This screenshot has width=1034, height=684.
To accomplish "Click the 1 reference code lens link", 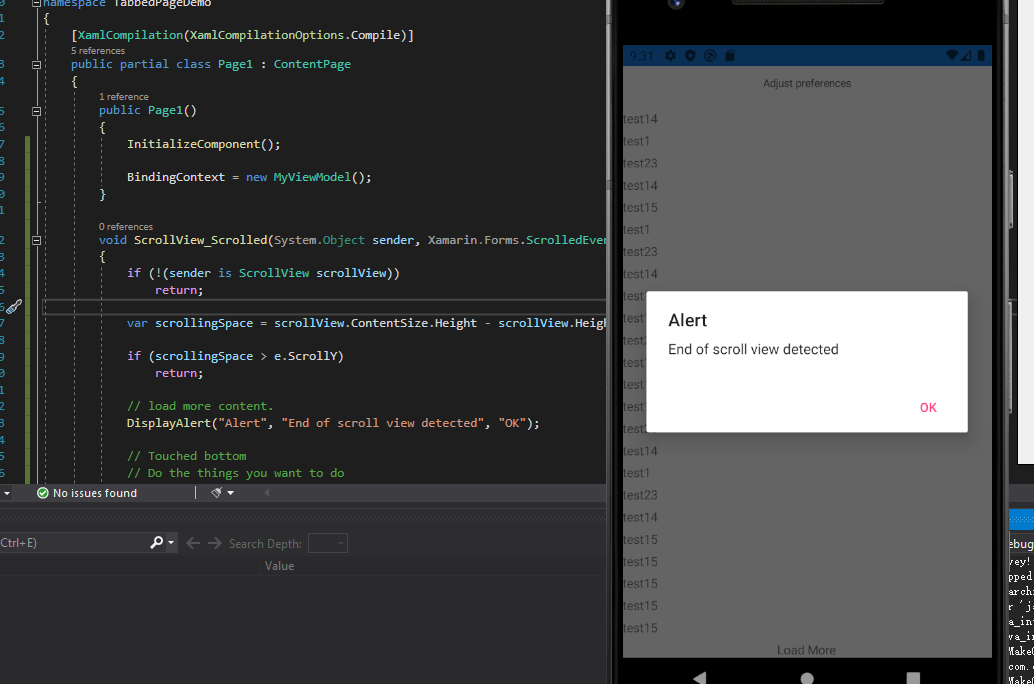I will point(123,97).
